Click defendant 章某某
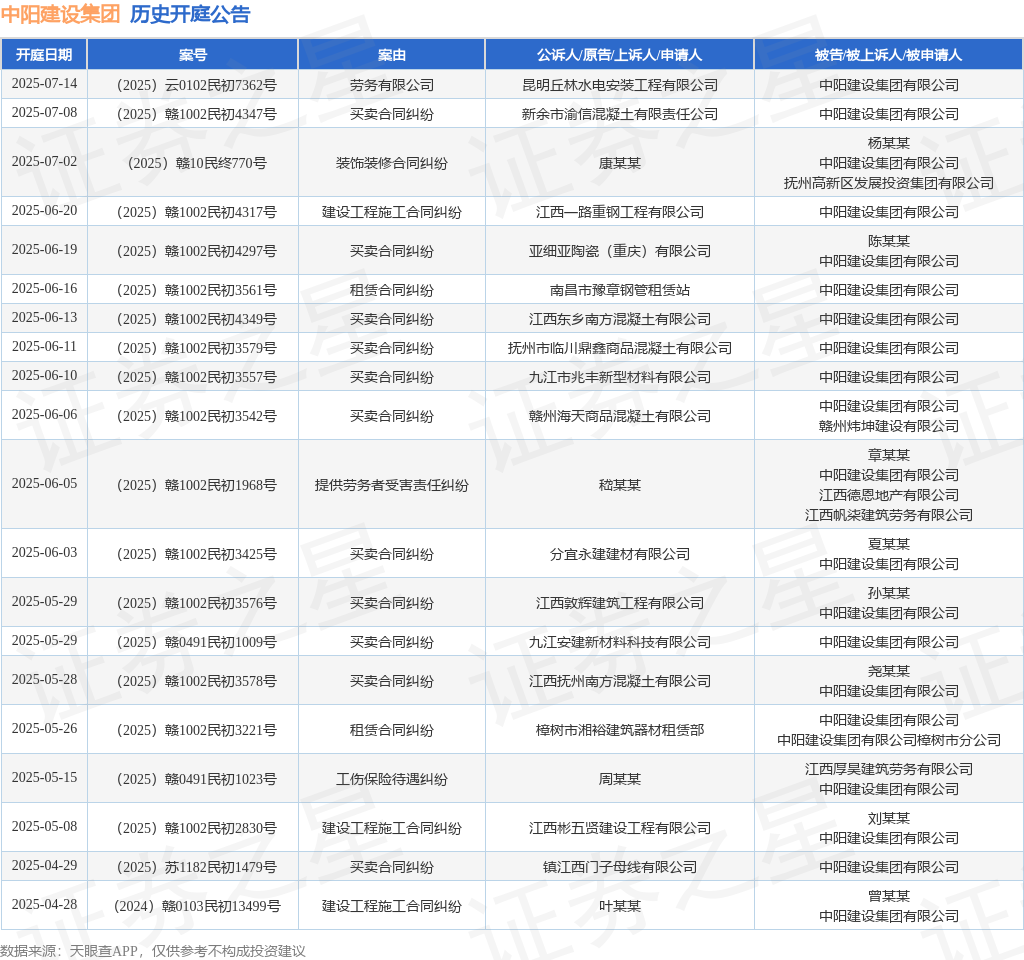The image size is (1024, 960). click(x=889, y=455)
